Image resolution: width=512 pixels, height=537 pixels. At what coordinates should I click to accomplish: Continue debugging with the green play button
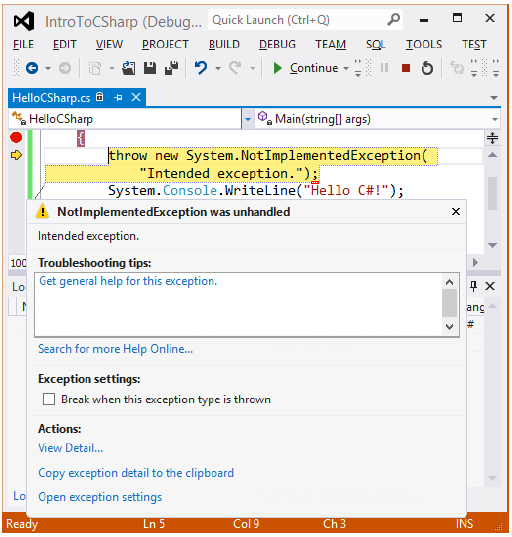click(277, 68)
